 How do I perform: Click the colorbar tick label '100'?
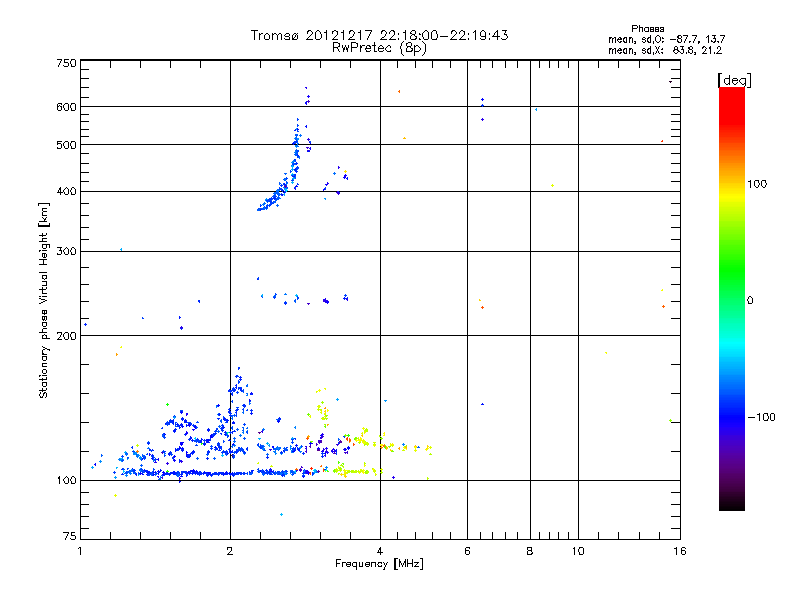[x=757, y=184]
